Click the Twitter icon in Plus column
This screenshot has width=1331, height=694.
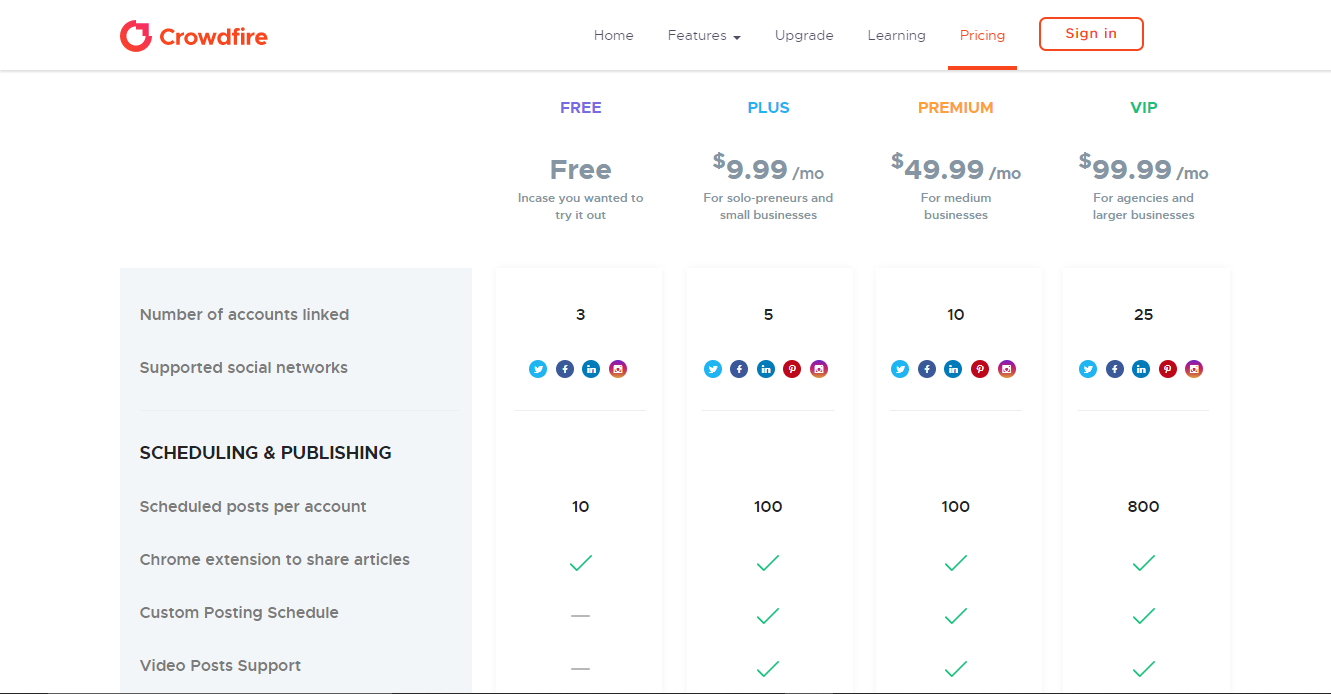[x=713, y=369]
